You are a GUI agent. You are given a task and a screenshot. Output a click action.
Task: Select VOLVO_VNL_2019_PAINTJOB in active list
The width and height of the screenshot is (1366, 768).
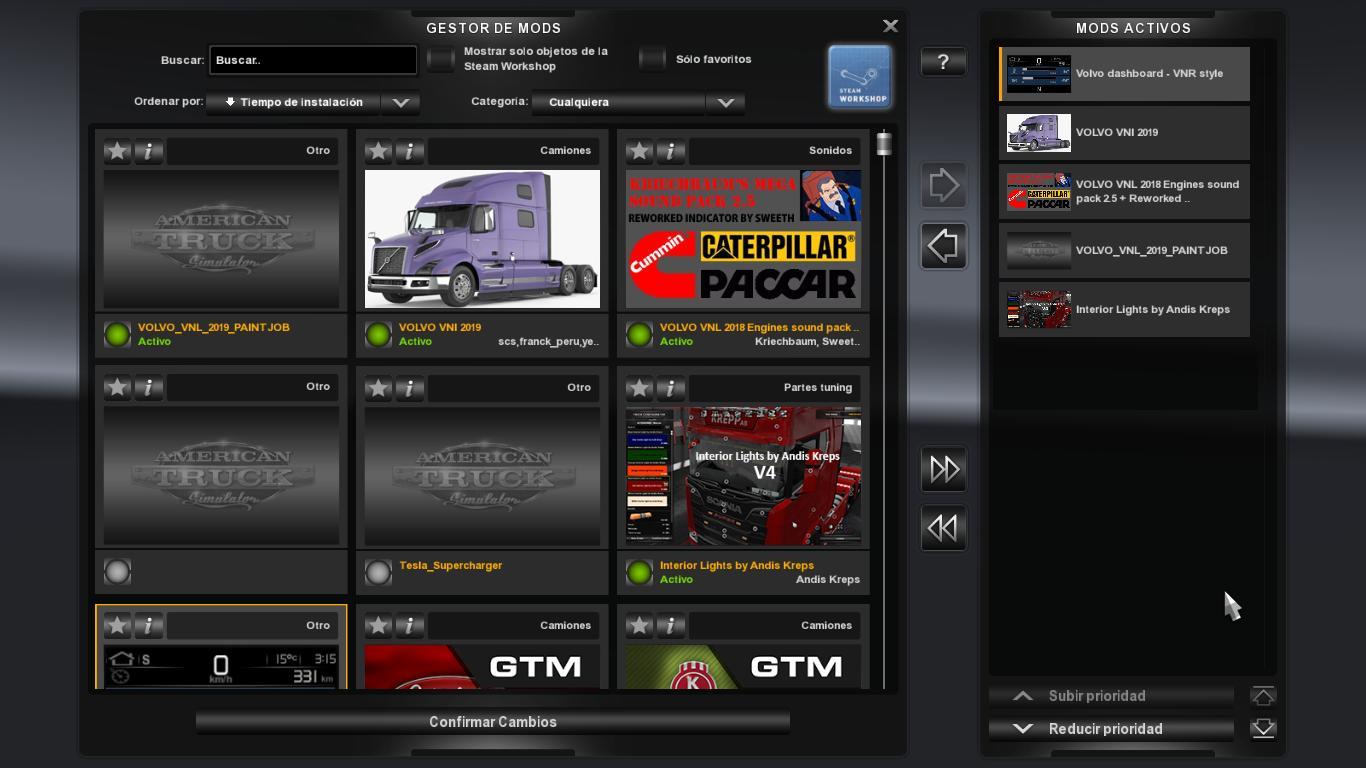point(1124,251)
